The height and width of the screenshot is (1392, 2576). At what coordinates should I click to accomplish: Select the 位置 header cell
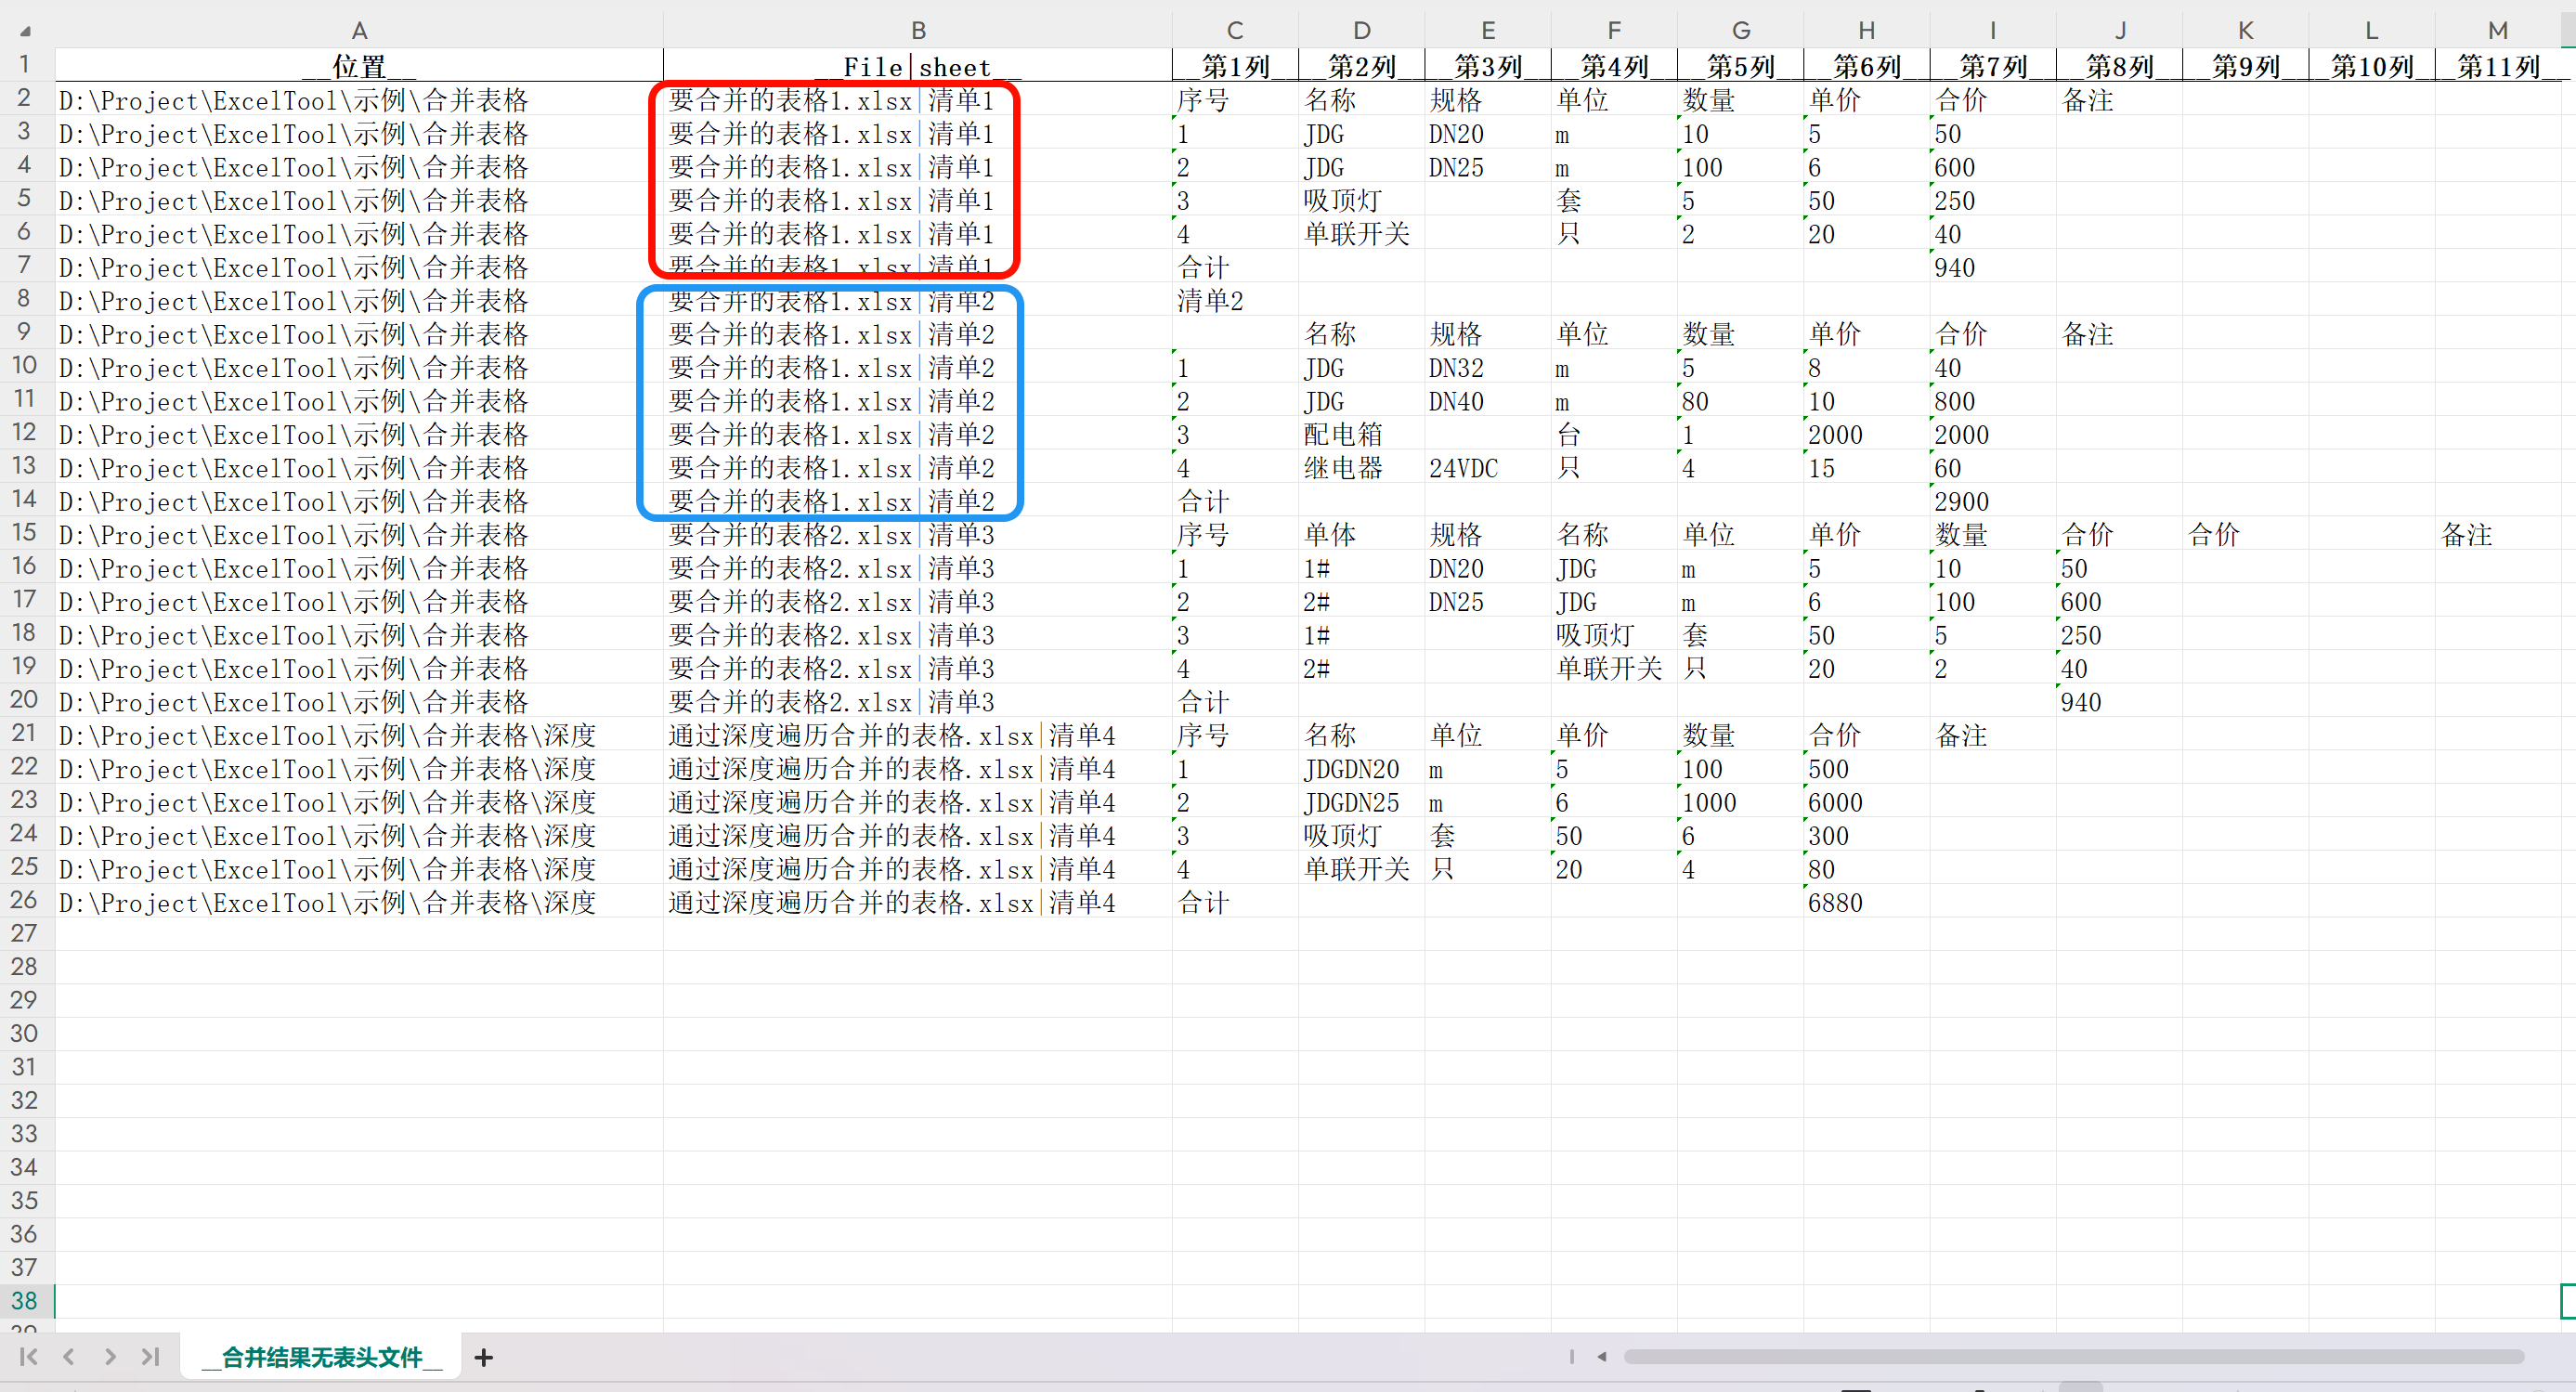point(359,67)
